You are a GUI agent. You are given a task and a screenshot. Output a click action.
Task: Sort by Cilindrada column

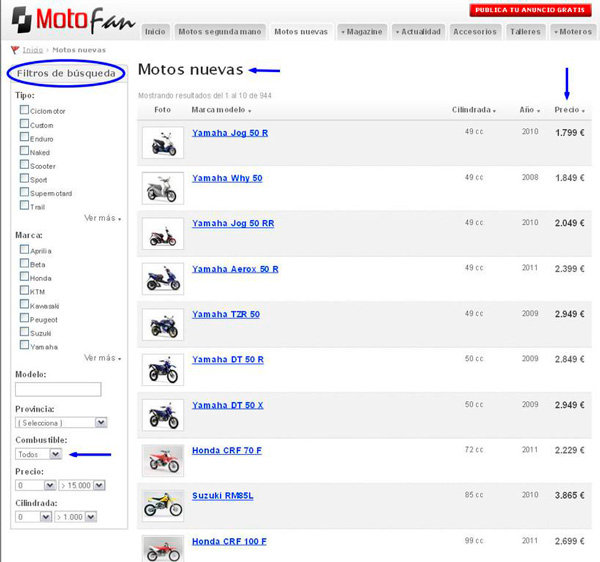coord(474,110)
